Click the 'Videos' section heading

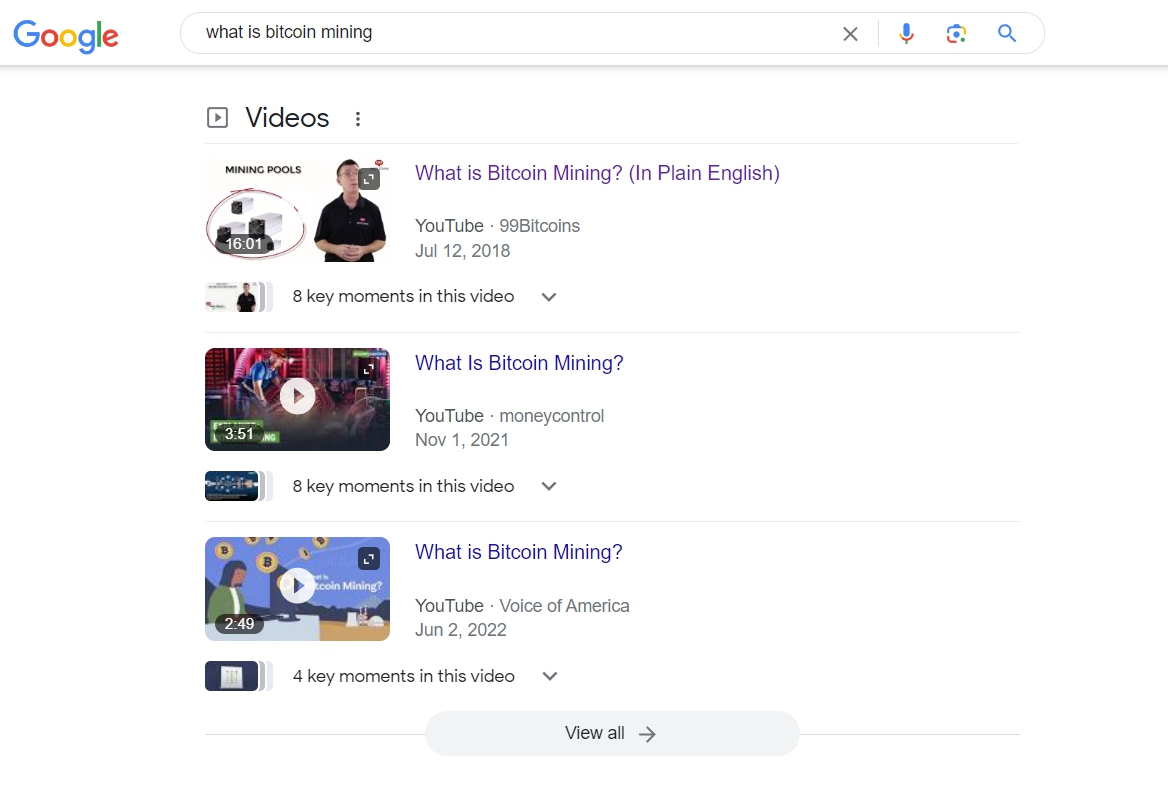point(287,118)
